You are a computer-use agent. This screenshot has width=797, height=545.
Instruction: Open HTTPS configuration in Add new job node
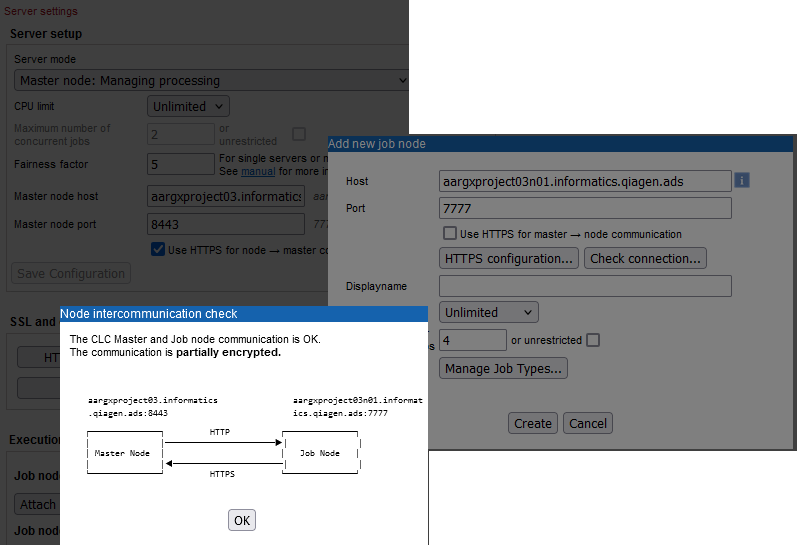pyautogui.click(x=509, y=258)
